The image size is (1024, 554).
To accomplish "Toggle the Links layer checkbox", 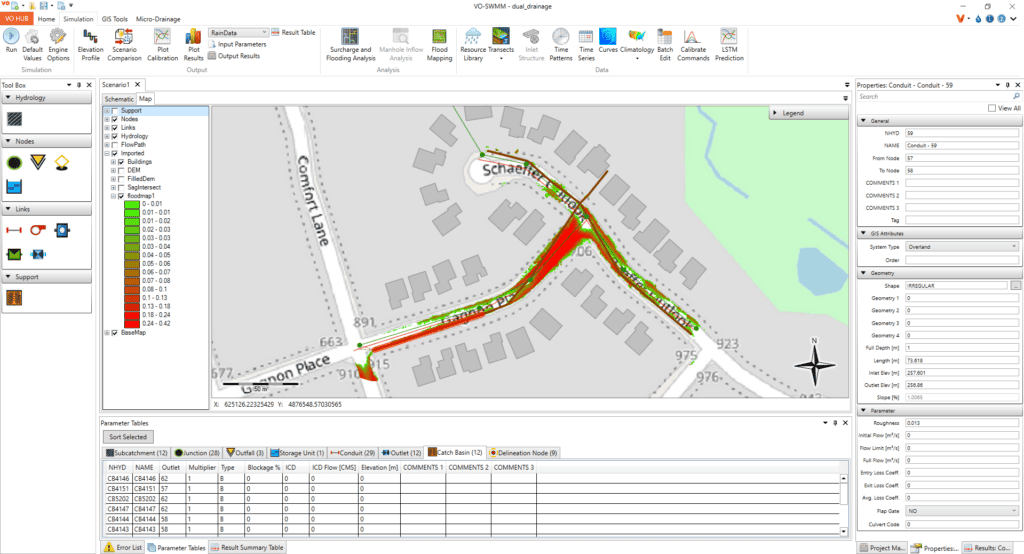I will [x=115, y=128].
